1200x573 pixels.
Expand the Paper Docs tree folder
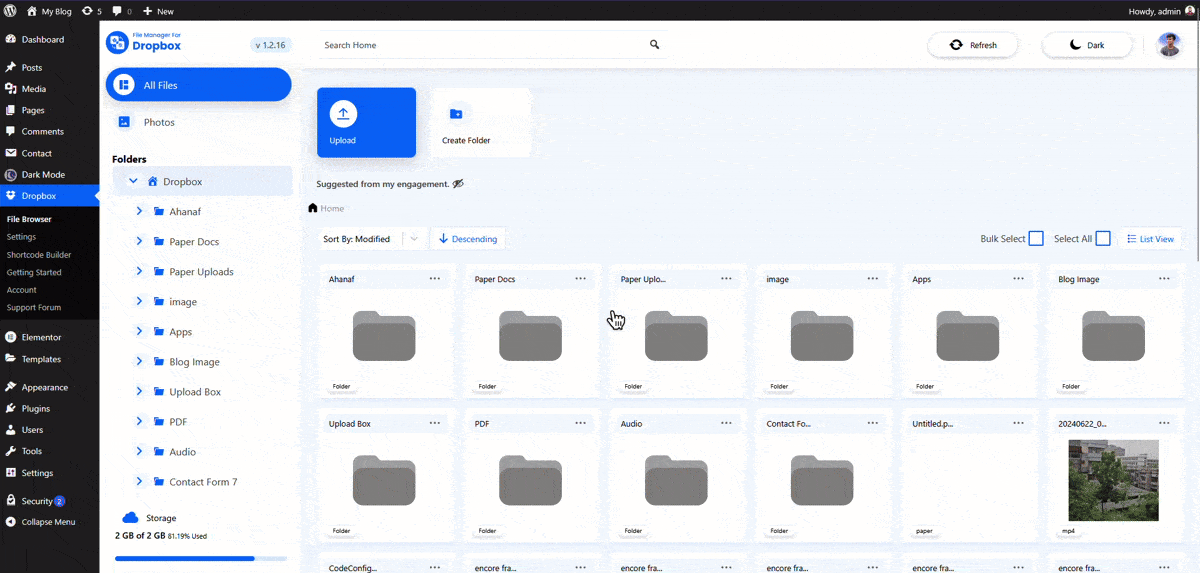point(139,241)
